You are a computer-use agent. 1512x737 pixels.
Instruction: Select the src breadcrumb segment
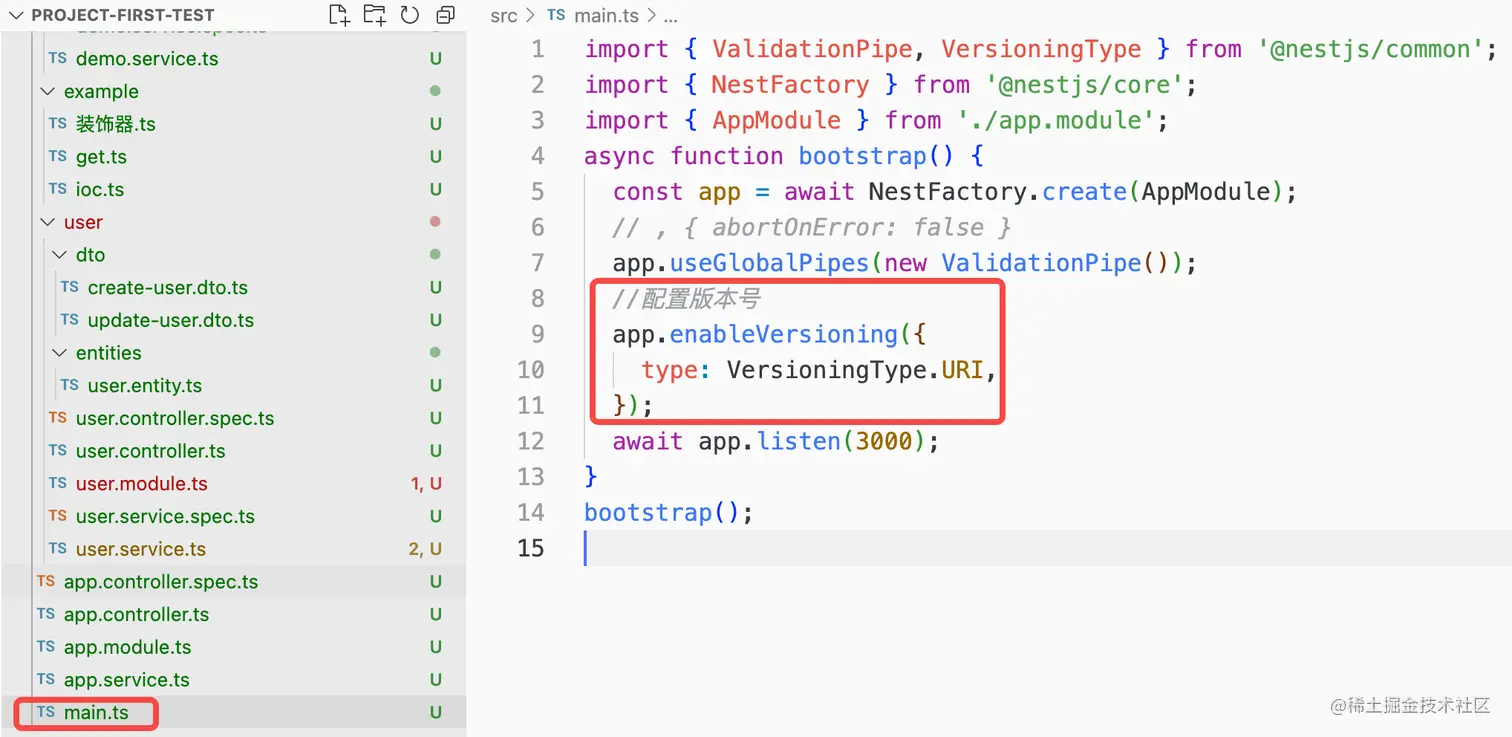[503, 16]
